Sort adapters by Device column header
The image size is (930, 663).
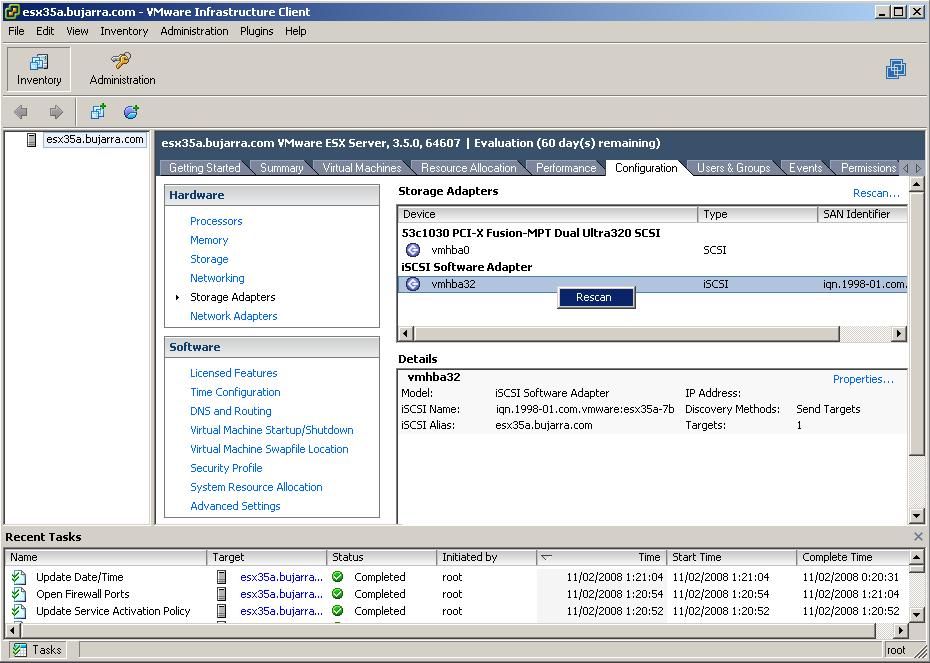point(548,214)
